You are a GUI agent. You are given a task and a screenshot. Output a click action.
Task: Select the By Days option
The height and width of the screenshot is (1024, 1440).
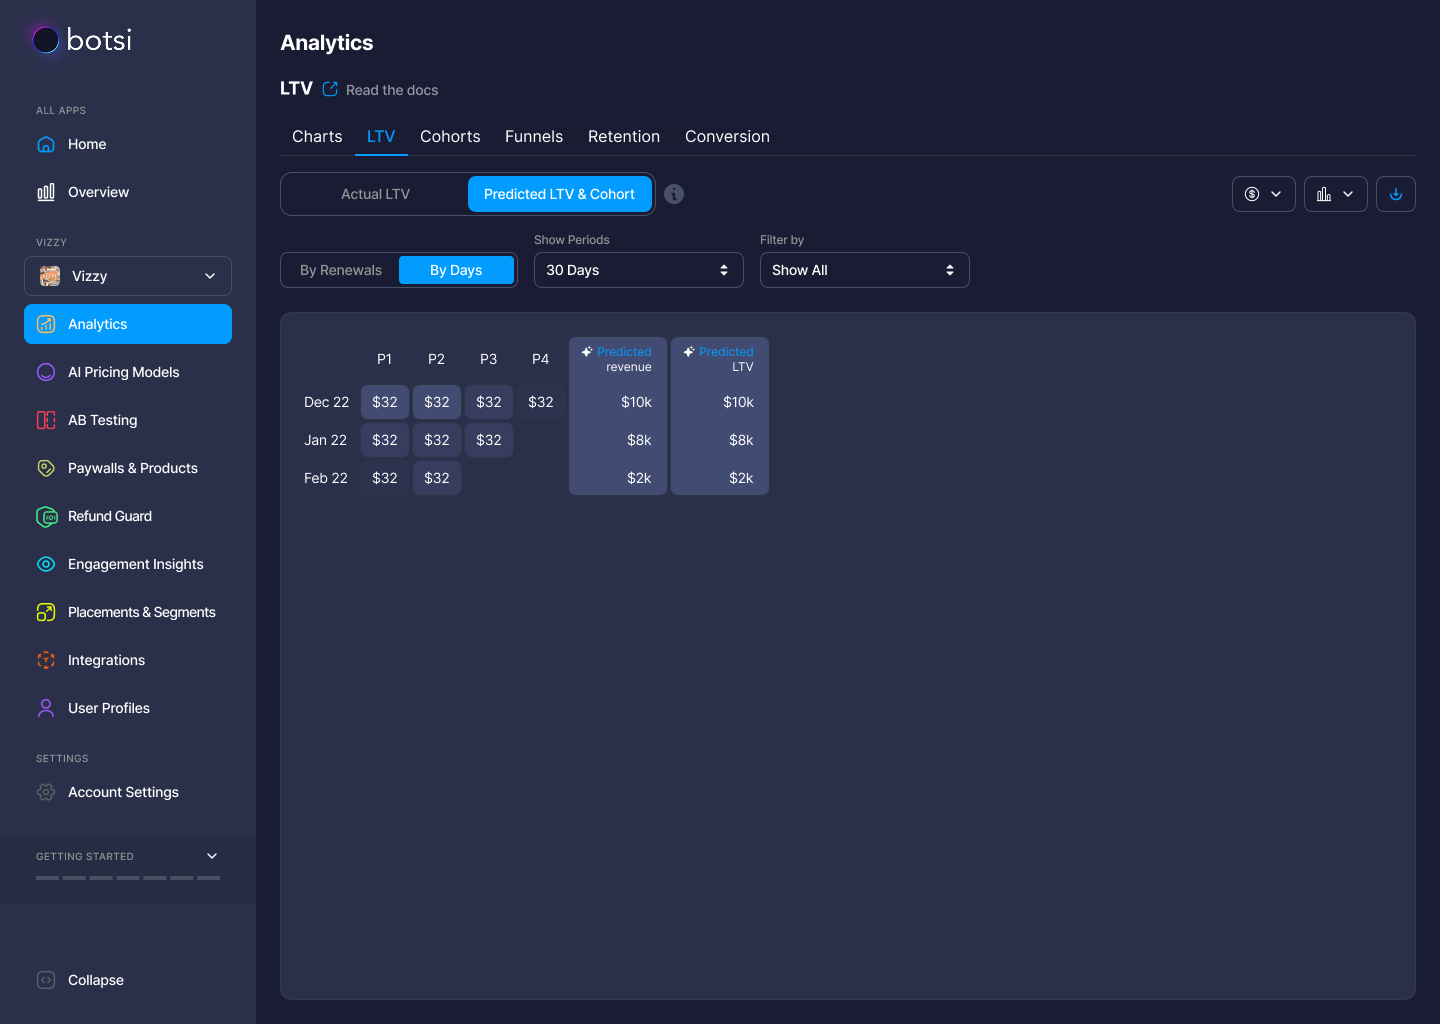click(x=456, y=270)
